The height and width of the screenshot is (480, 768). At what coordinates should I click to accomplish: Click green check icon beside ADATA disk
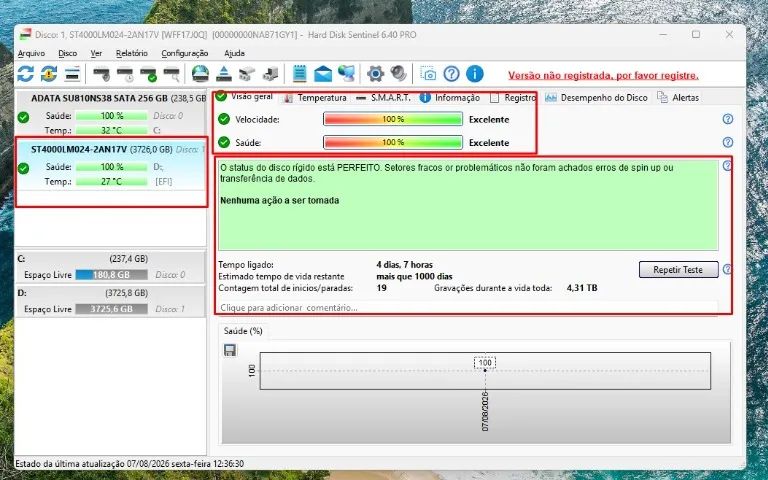point(23,118)
